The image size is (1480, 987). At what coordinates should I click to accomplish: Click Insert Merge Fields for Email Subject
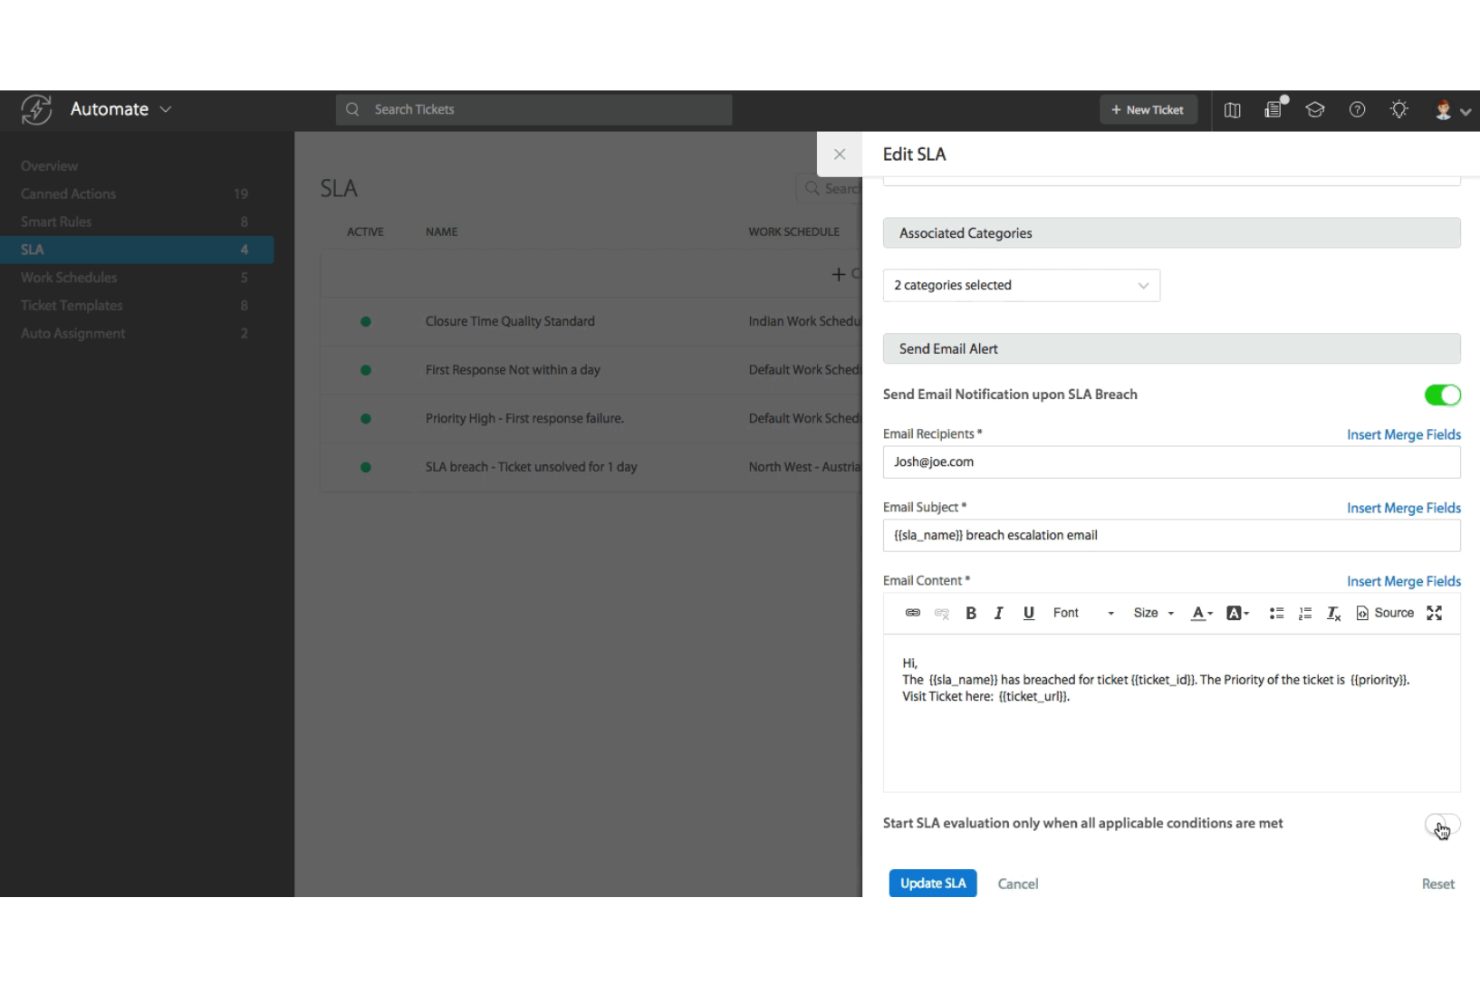click(1404, 507)
